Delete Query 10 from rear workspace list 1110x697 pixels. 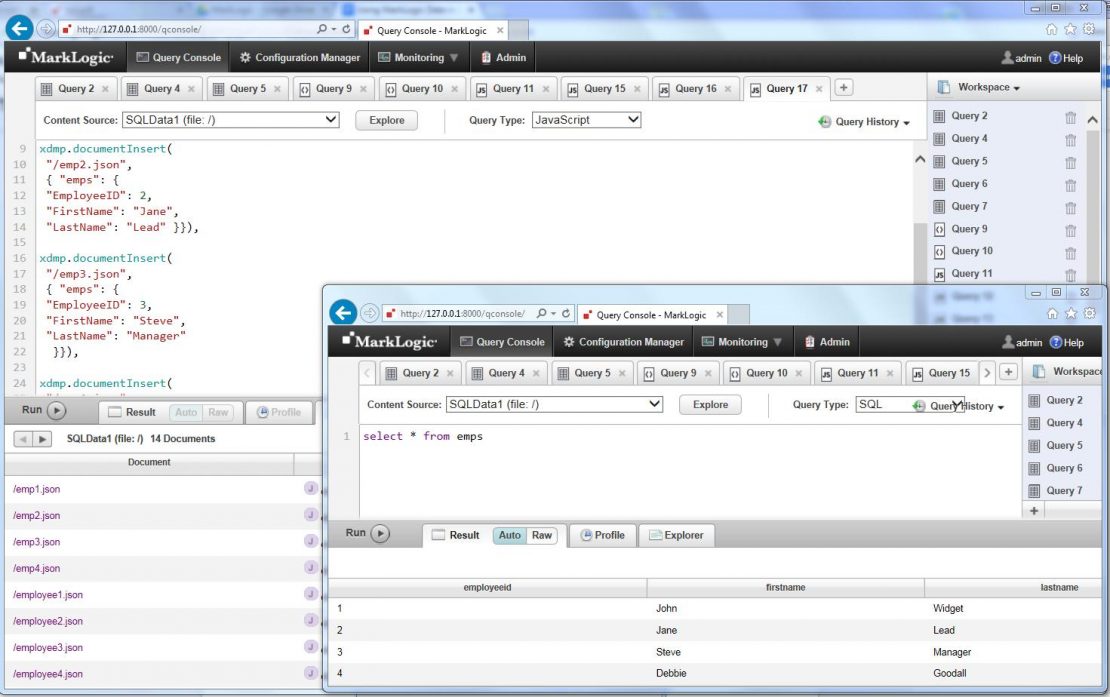coord(1070,252)
